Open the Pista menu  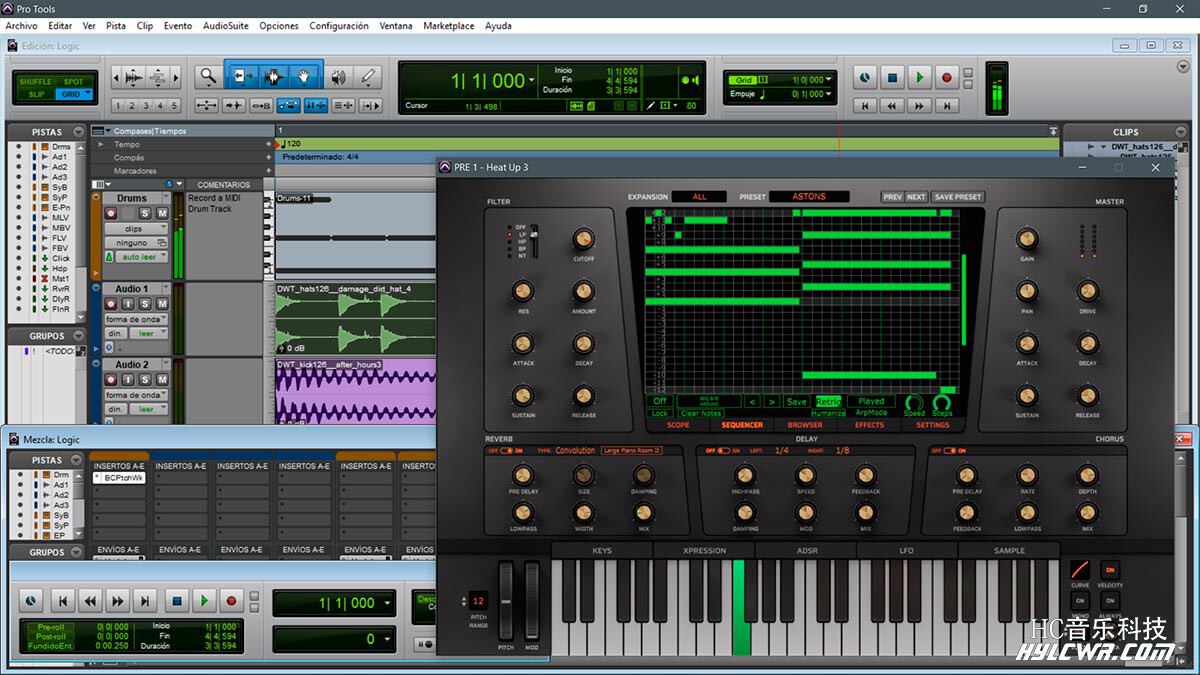116,26
